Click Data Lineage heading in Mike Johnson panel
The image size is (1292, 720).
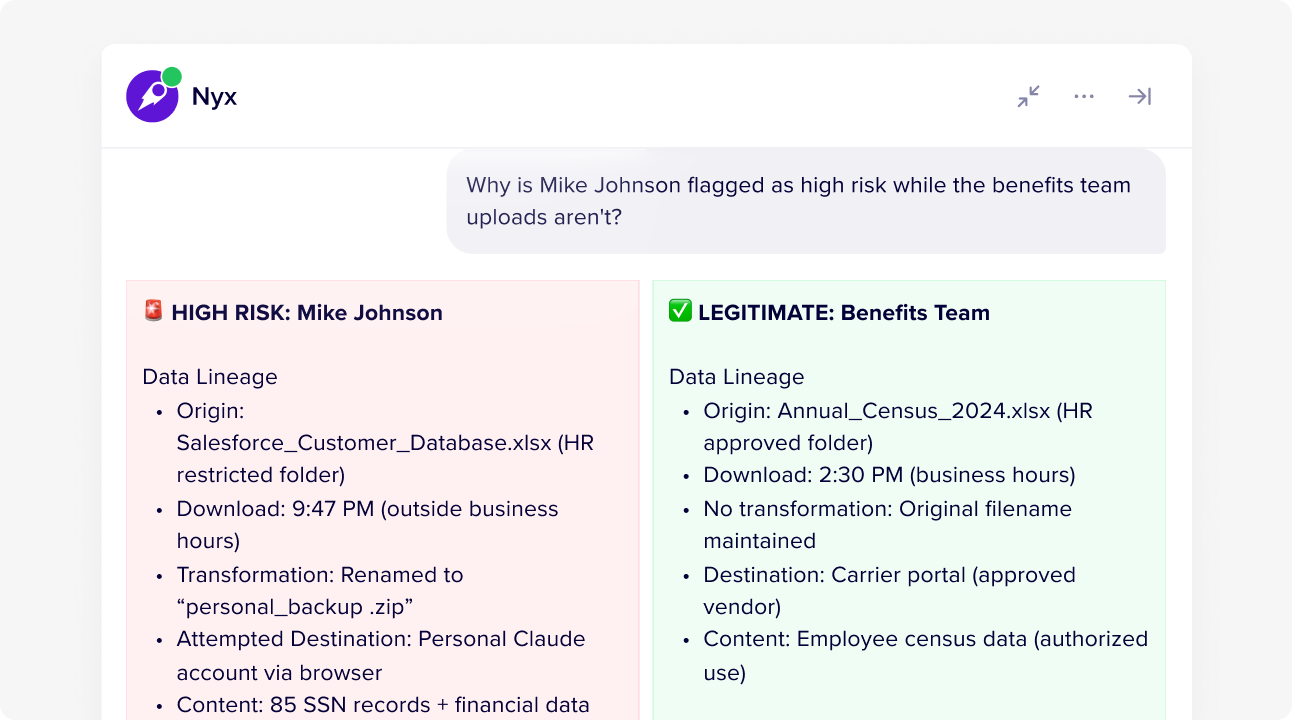[x=209, y=377]
